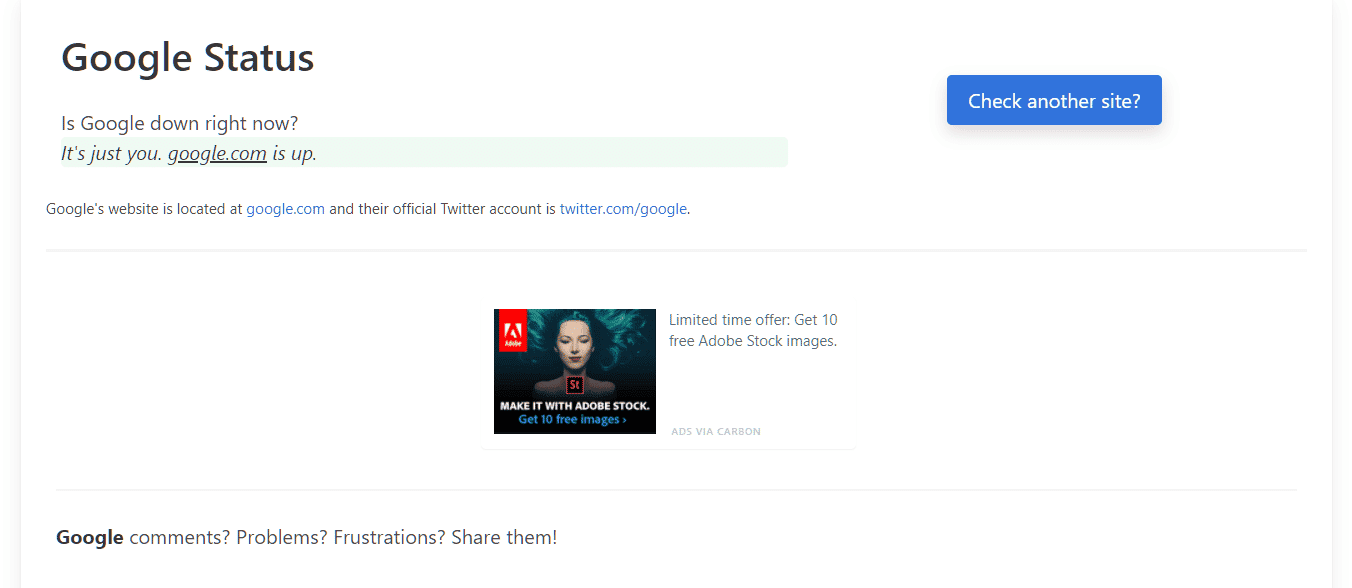
Task: Click the "is up." status text
Action: (294, 154)
